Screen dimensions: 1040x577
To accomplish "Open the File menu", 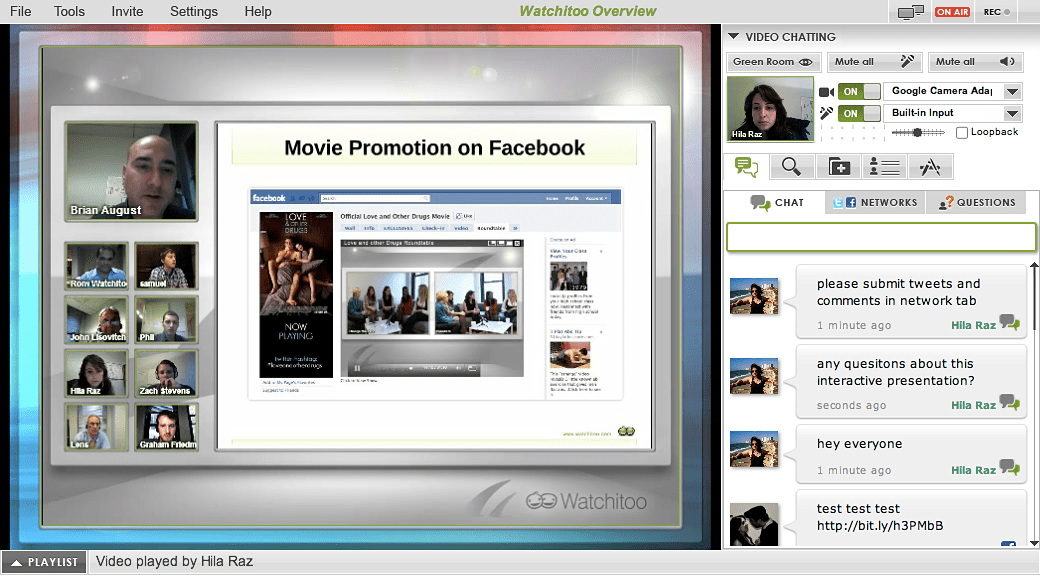I will (21, 11).
